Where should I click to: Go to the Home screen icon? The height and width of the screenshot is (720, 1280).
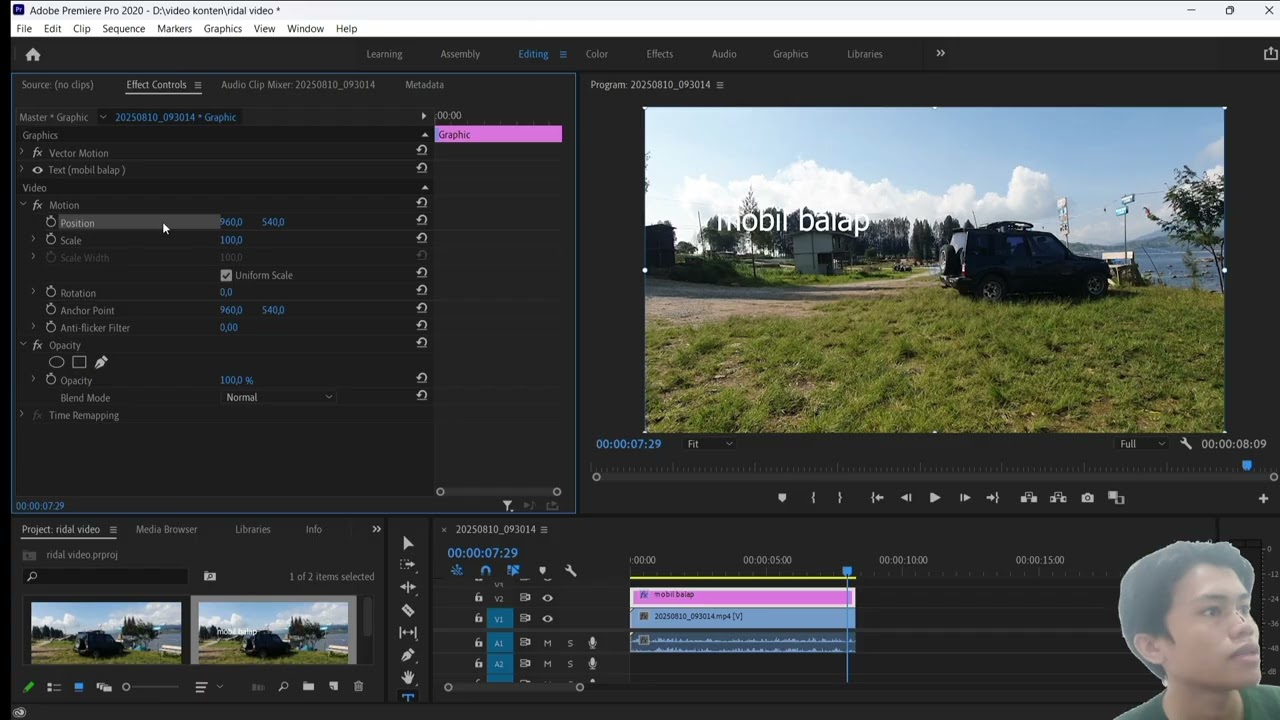(33, 55)
